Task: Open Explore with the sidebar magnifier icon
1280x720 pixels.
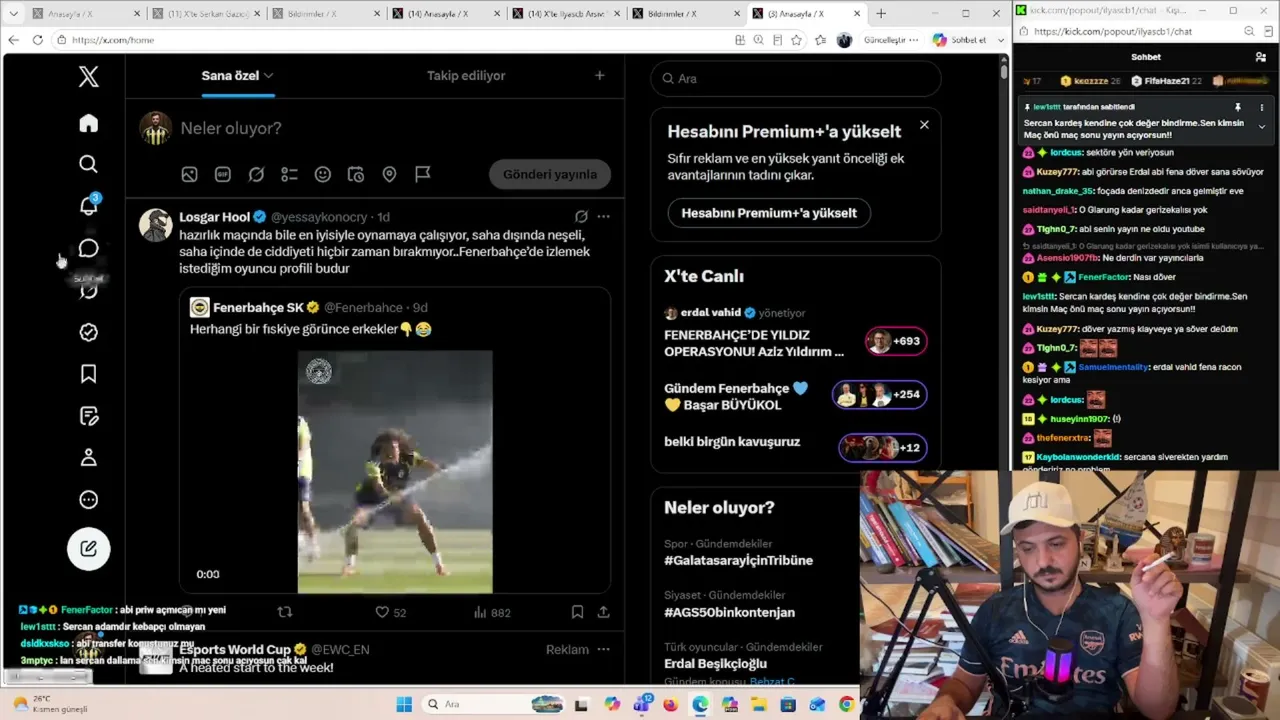Action: point(89,164)
